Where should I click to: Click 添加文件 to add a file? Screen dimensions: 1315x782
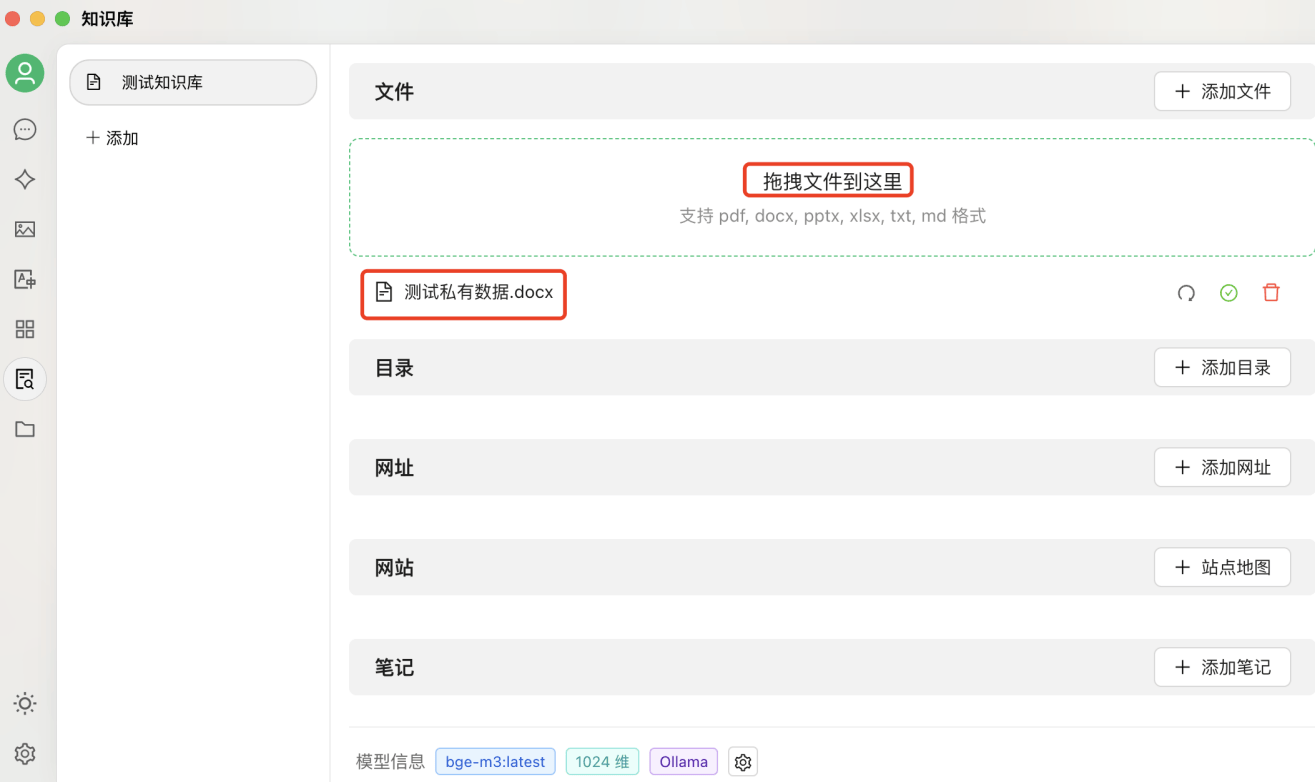pyautogui.click(x=1222, y=91)
